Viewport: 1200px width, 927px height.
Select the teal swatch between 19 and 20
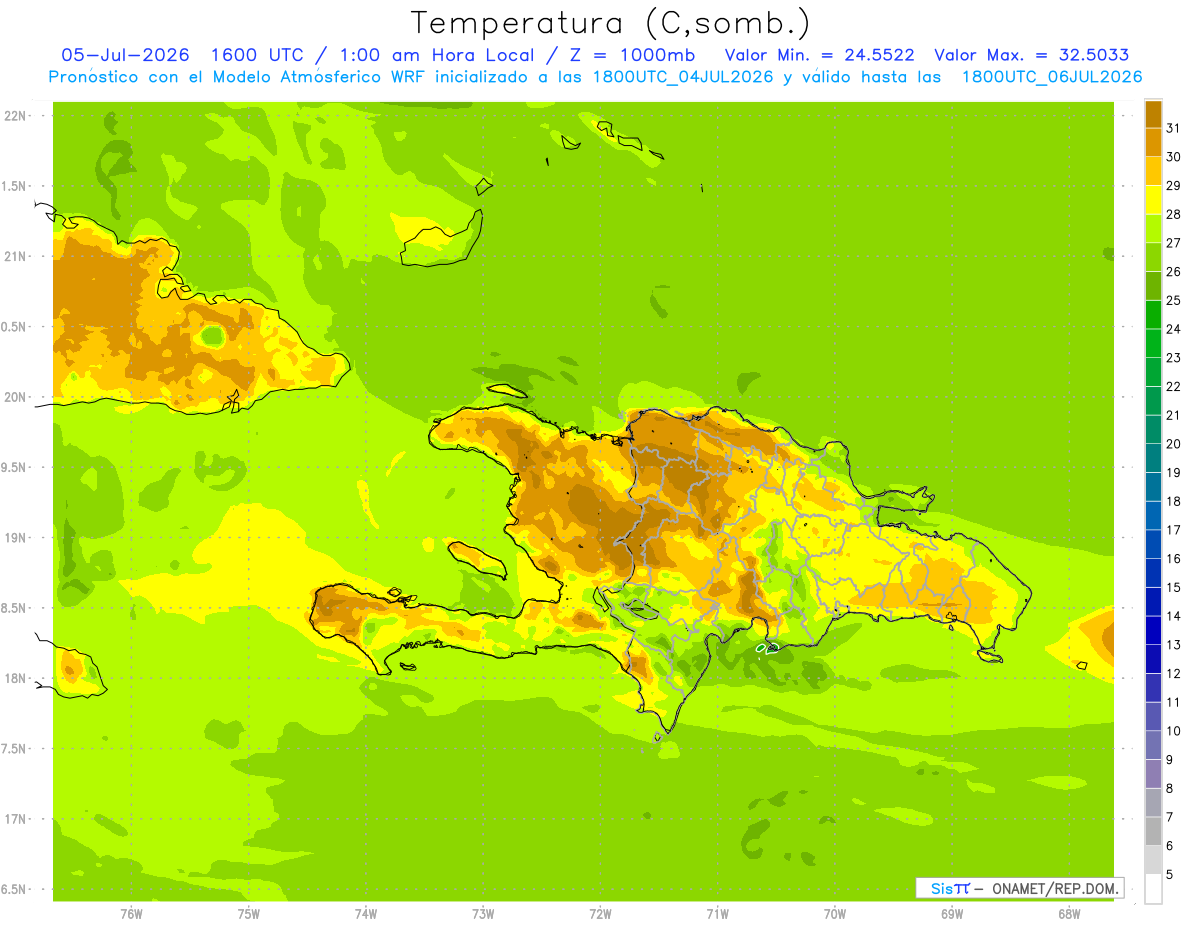point(1153,458)
